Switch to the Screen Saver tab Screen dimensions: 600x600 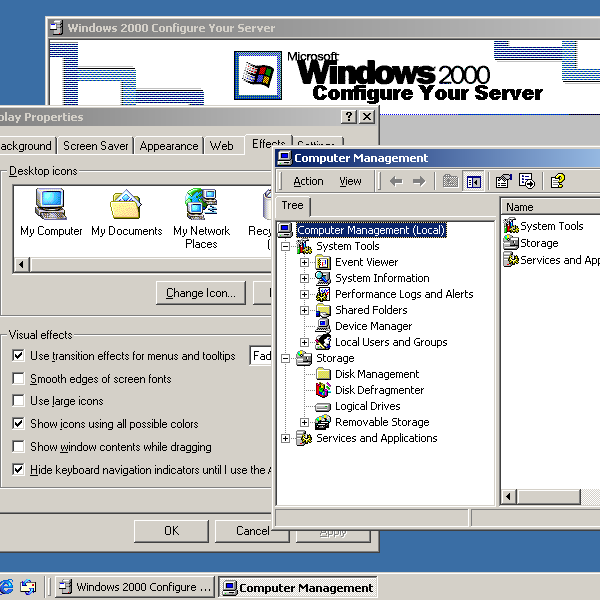95,146
